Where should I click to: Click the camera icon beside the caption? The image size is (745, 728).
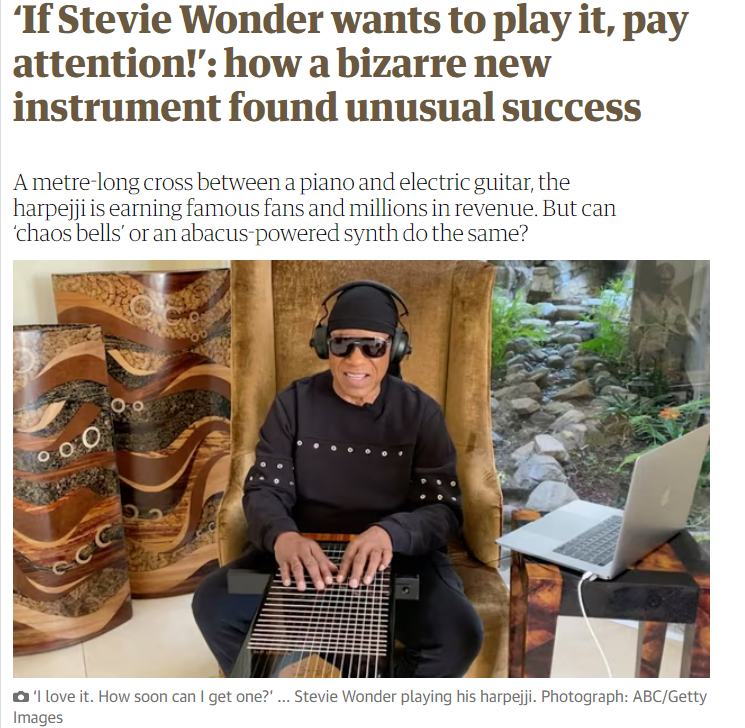[x=20, y=697]
